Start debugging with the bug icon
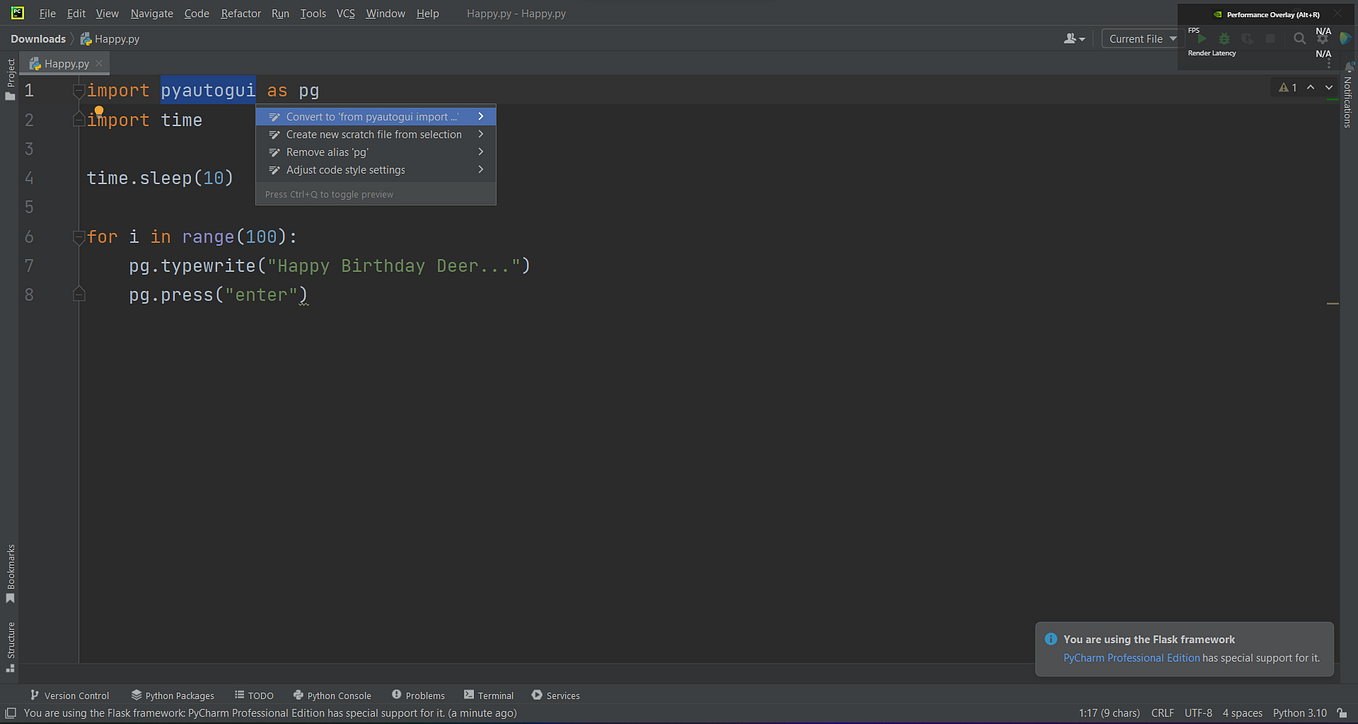The height and width of the screenshot is (724, 1358). (1224, 39)
